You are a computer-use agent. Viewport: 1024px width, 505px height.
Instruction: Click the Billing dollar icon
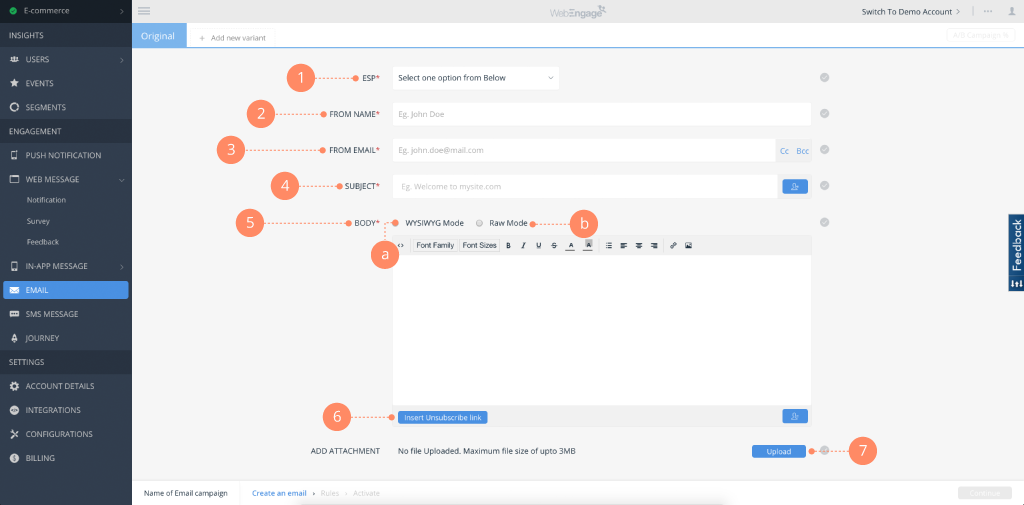coord(14,458)
